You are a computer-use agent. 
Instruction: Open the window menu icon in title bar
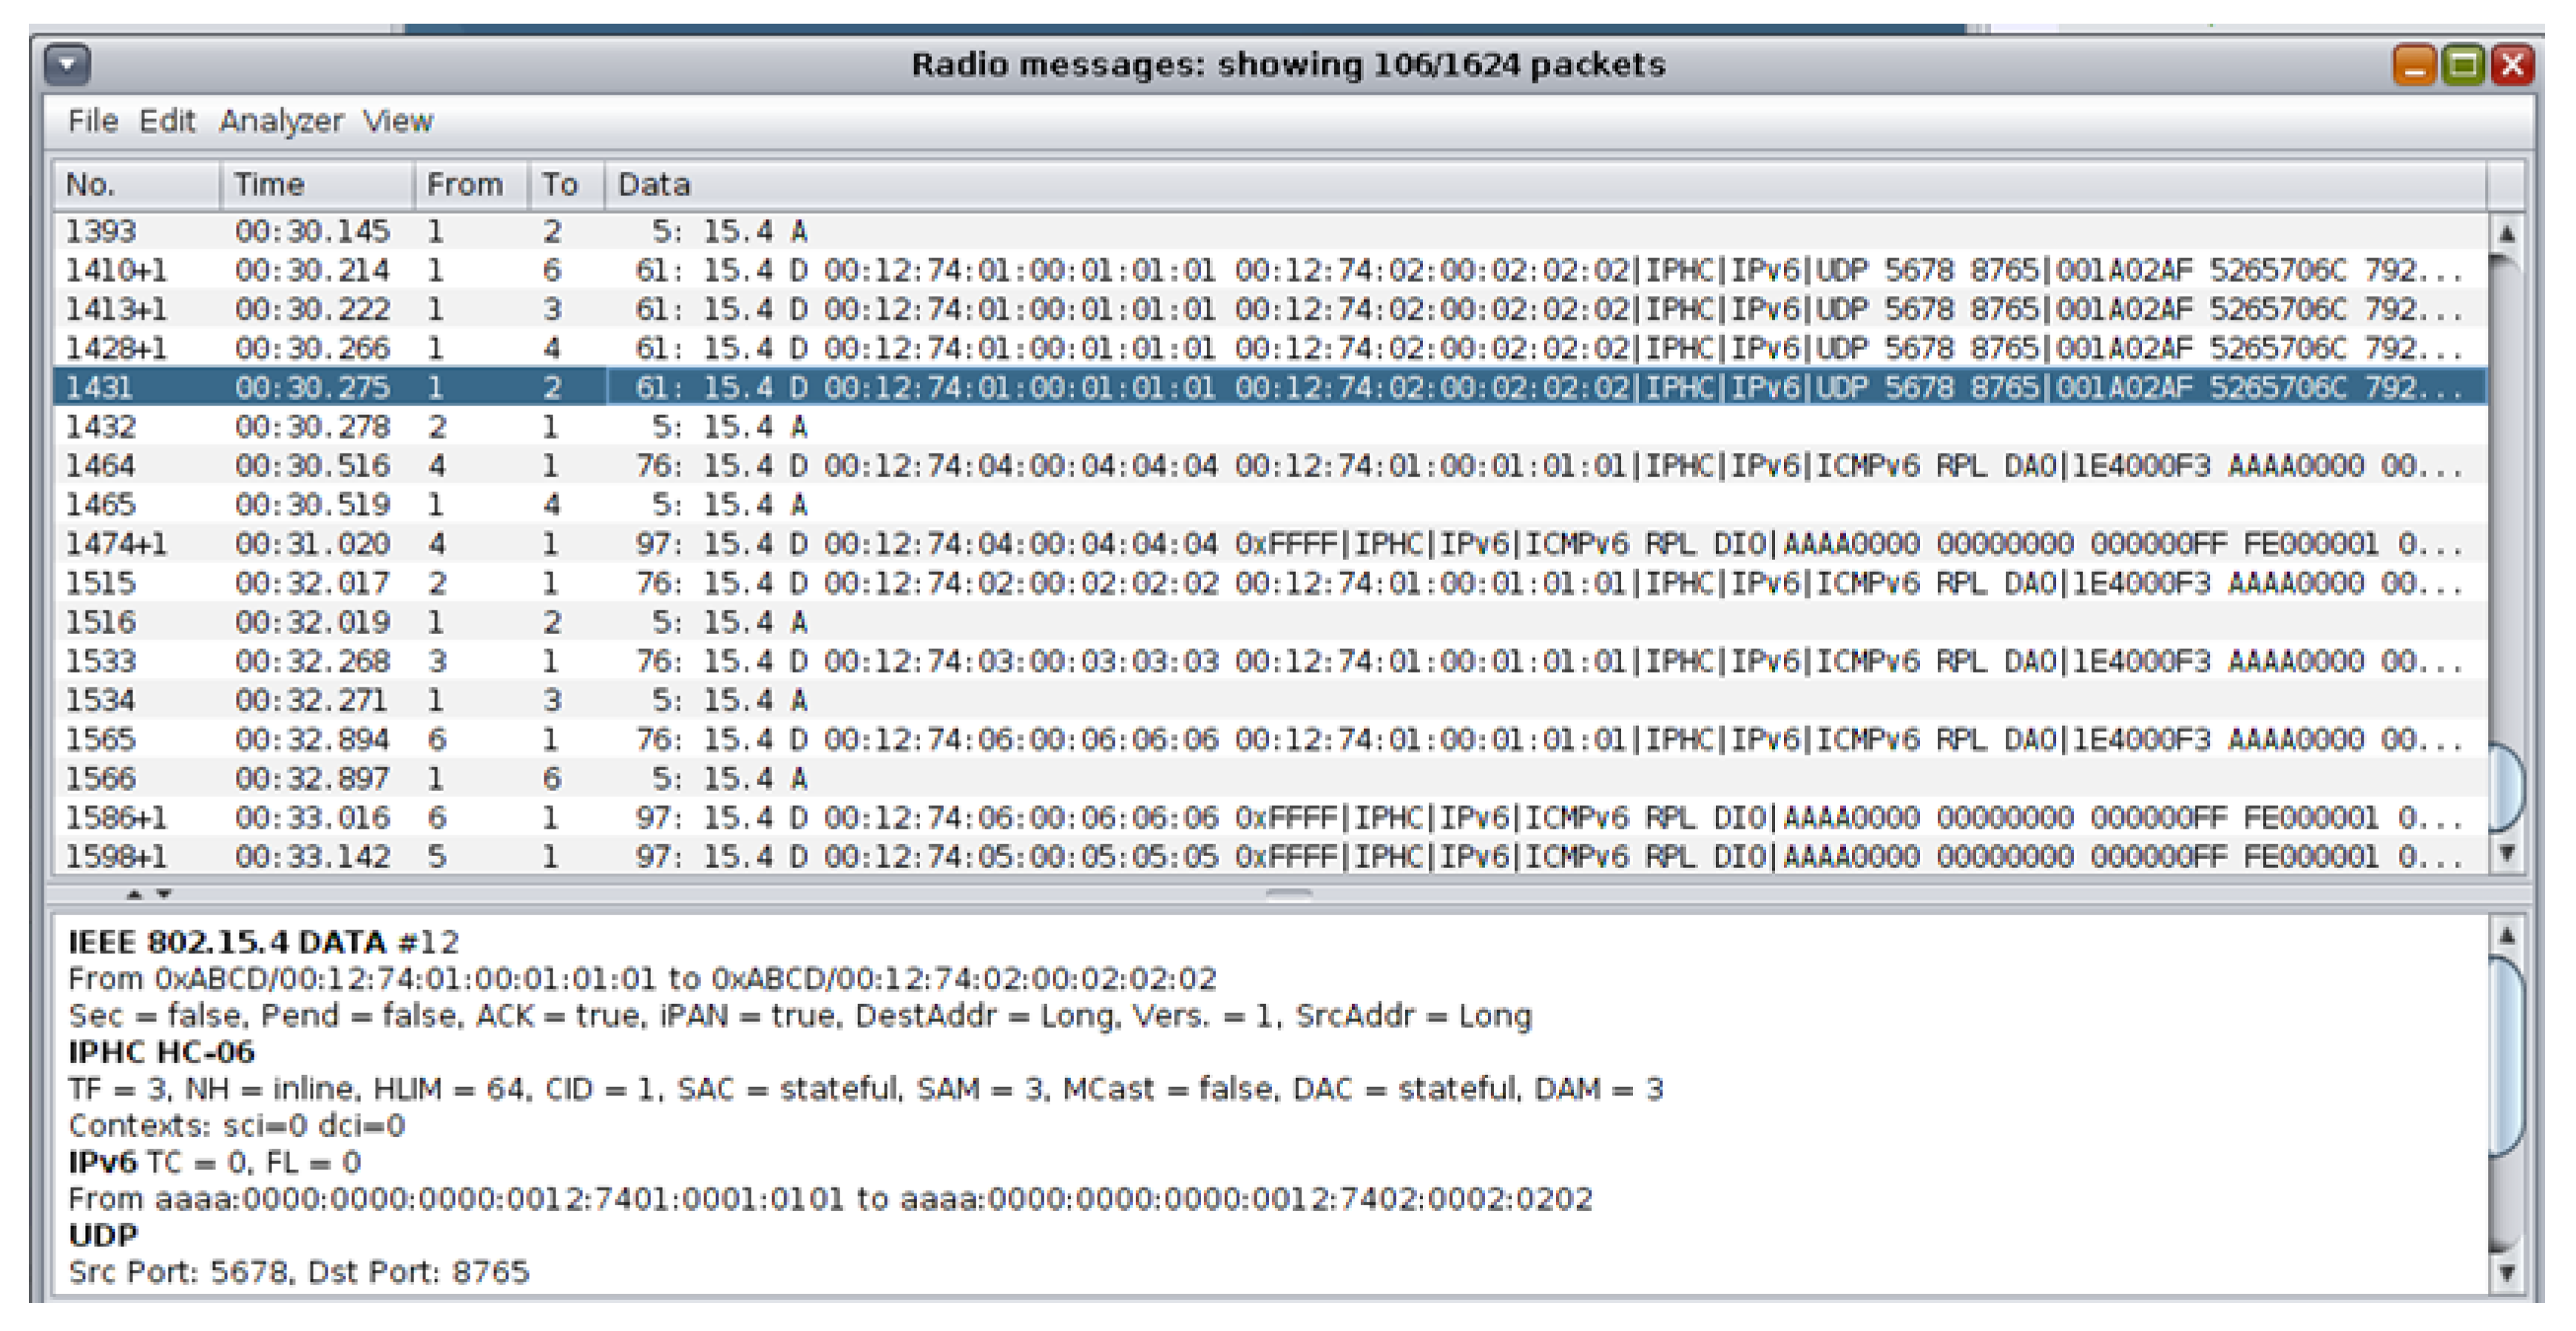coord(67,66)
